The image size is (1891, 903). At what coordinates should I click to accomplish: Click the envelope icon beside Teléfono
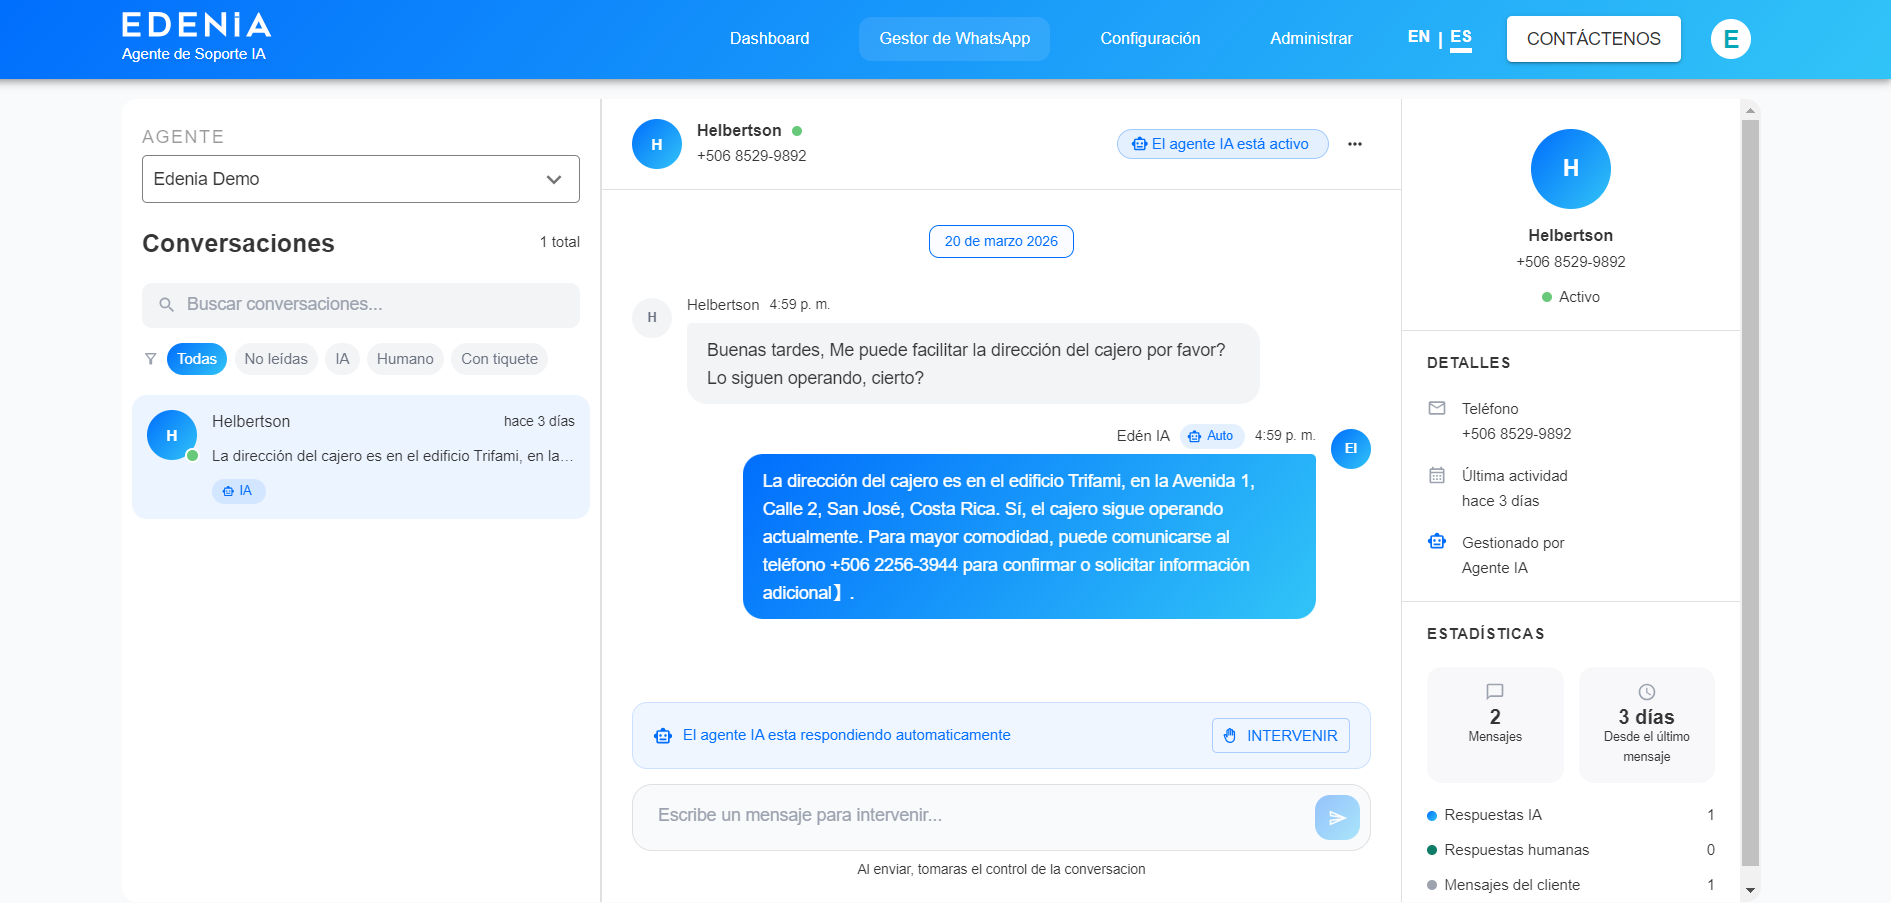click(1436, 408)
